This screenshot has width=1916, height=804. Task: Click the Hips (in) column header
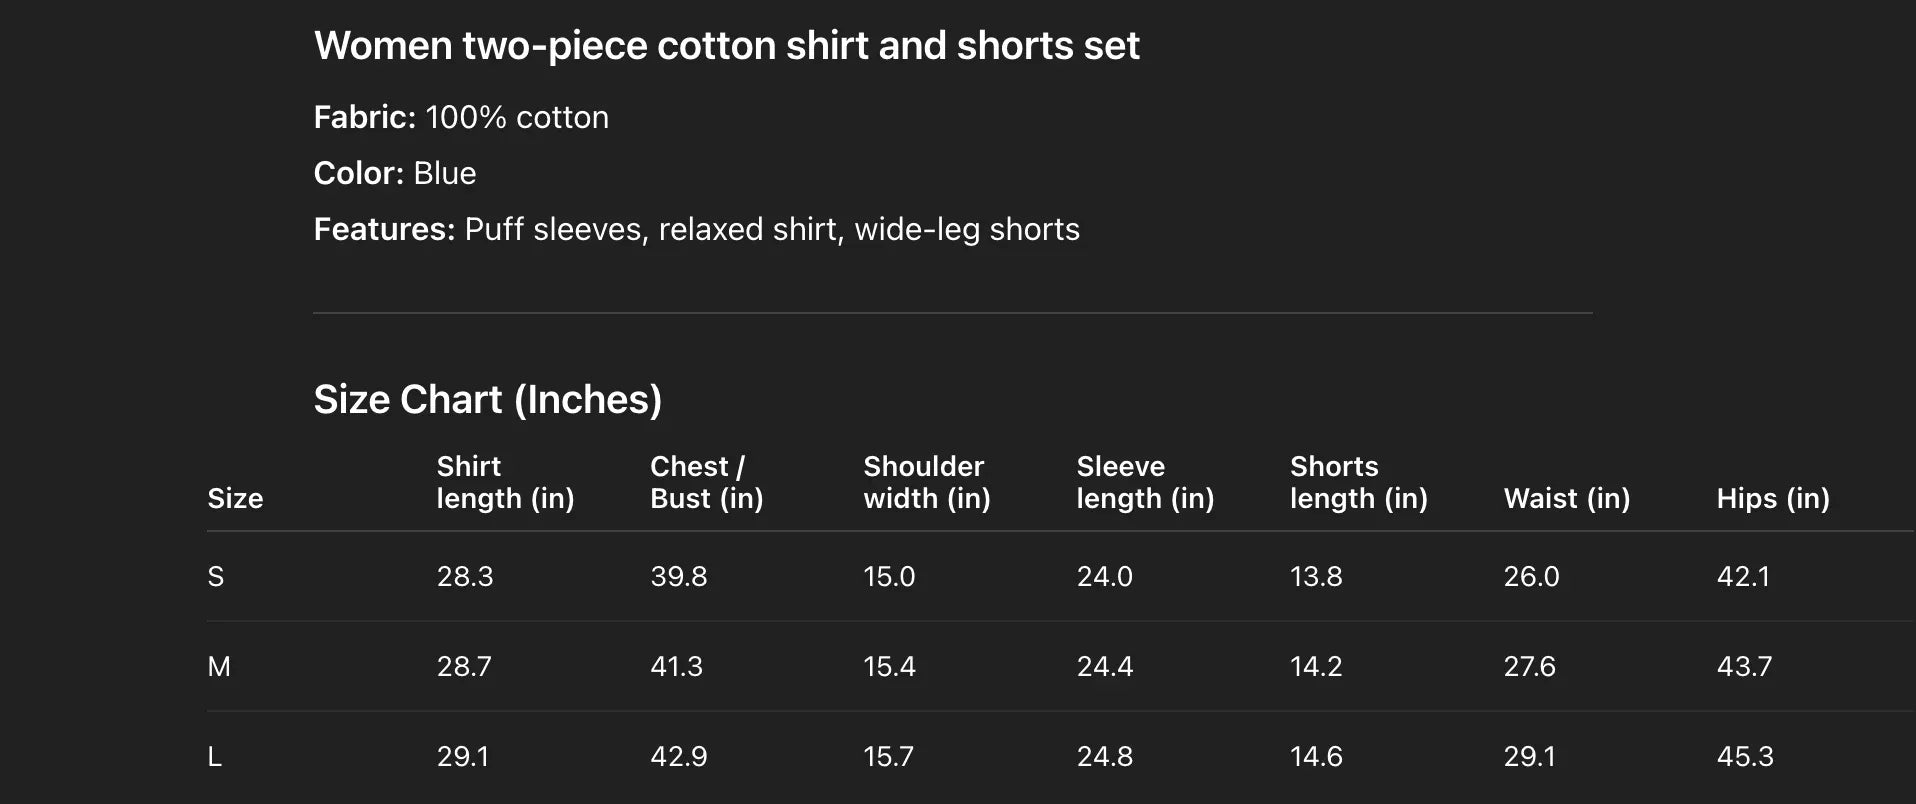click(x=1773, y=498)
